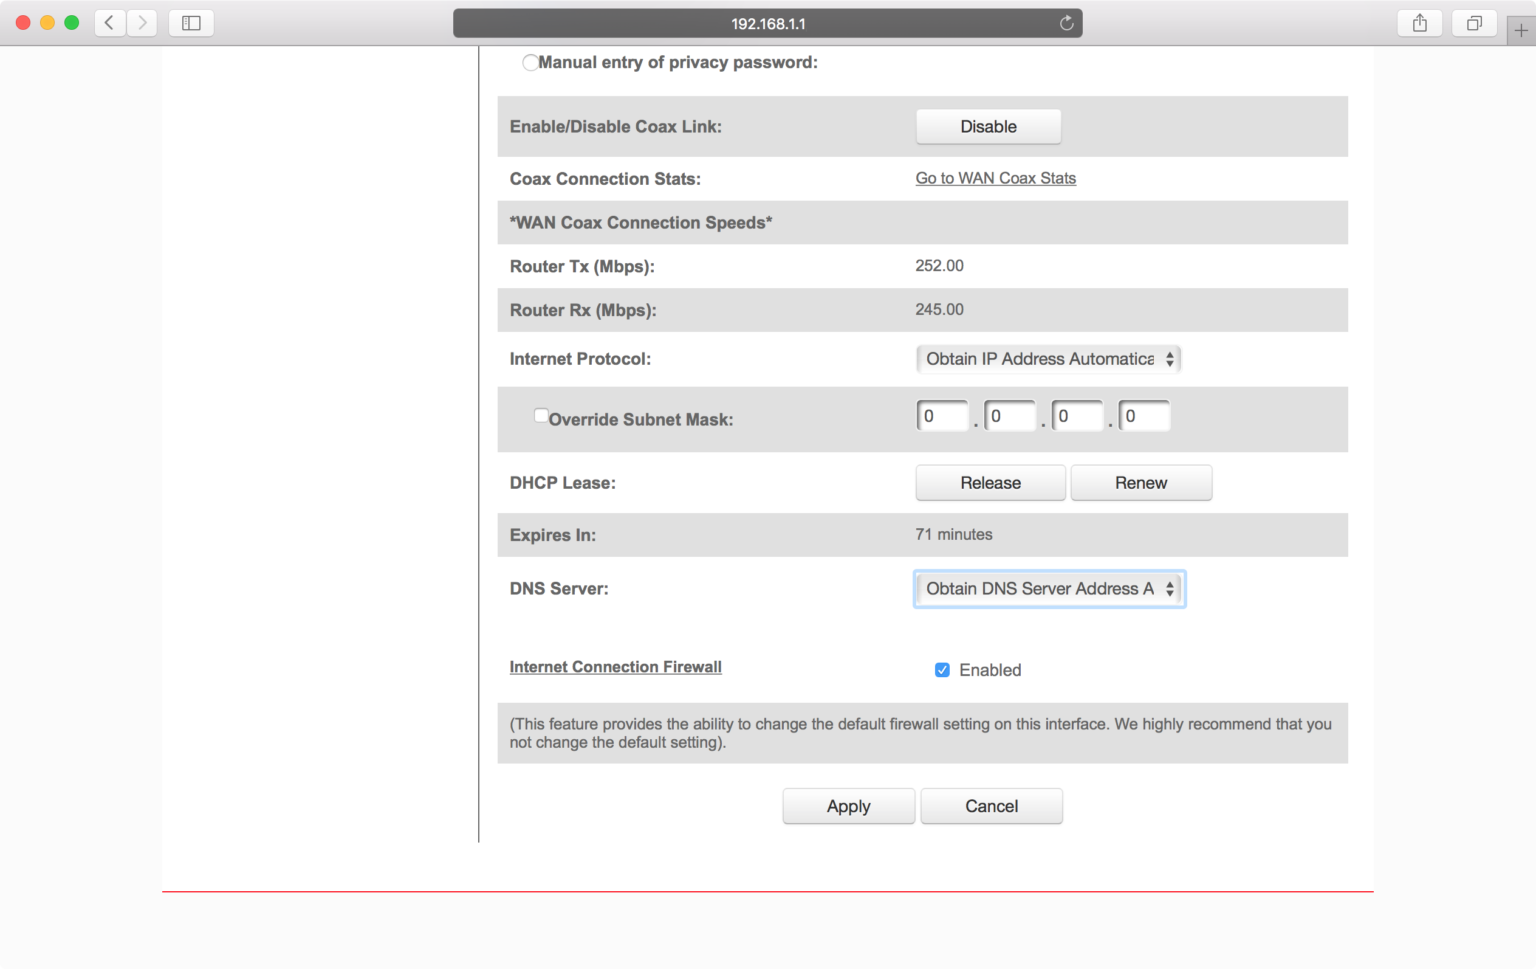Open the Internet Connection Firewall link
The height and width of the screenshot is (969, 1536).
tap(615, 667)
